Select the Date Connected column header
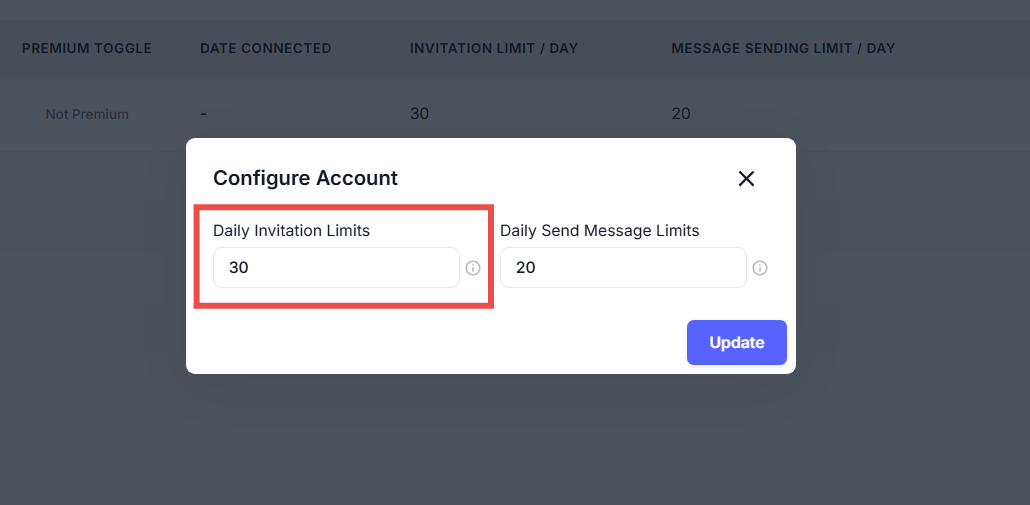Screen dimensions: 1030x505 265,48
